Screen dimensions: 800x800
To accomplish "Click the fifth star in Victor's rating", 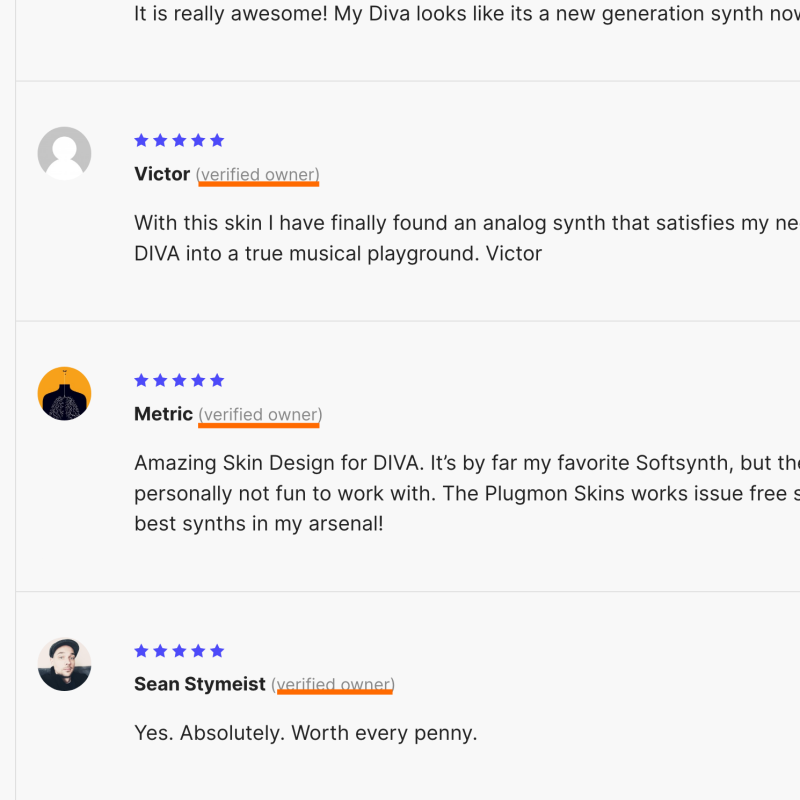I will (217, 140).
